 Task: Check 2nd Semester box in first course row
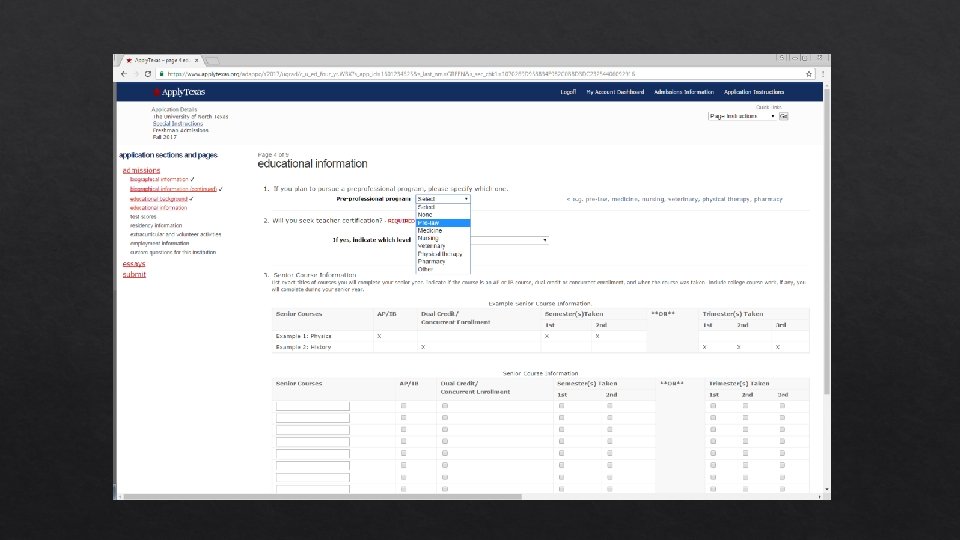pyautogui.click(x=610, y=406)
